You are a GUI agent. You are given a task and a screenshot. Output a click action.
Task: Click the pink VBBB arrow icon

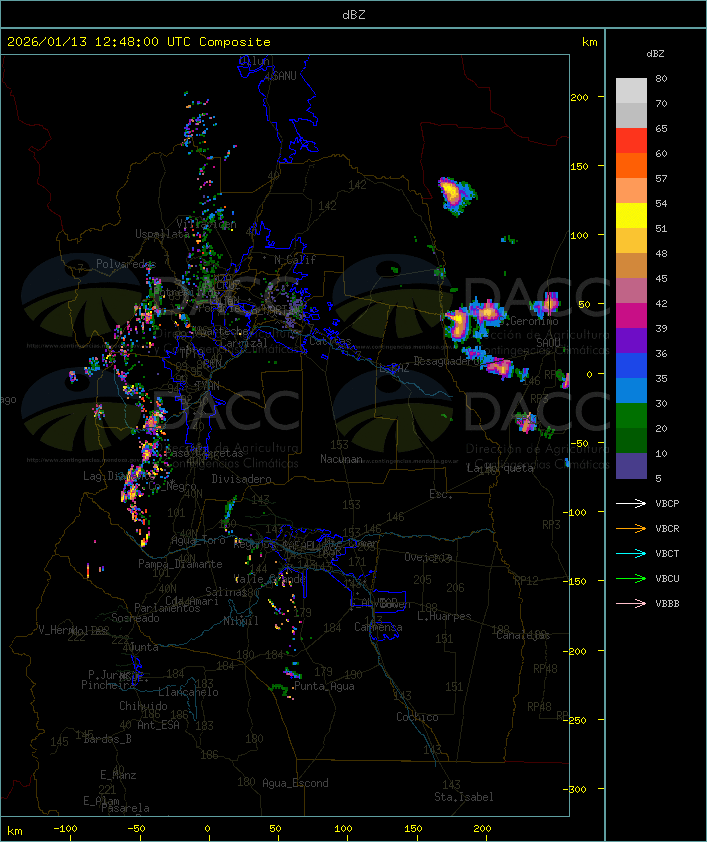coord(631,603)
